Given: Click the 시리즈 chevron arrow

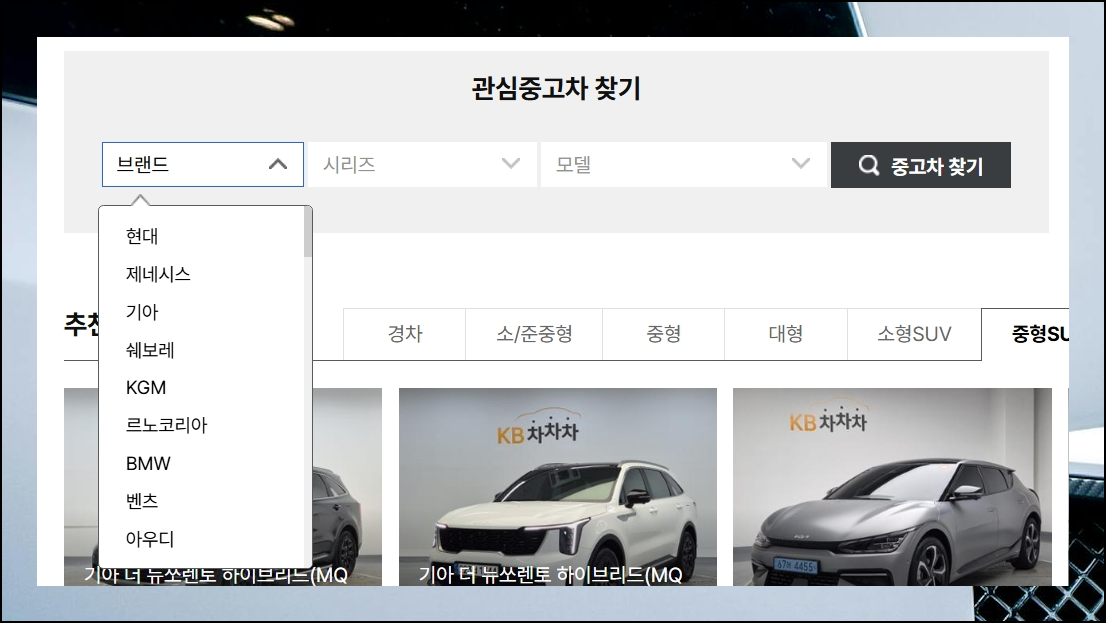Looking at the screenshot, I should pyautogui.click(x=511, y=164).
